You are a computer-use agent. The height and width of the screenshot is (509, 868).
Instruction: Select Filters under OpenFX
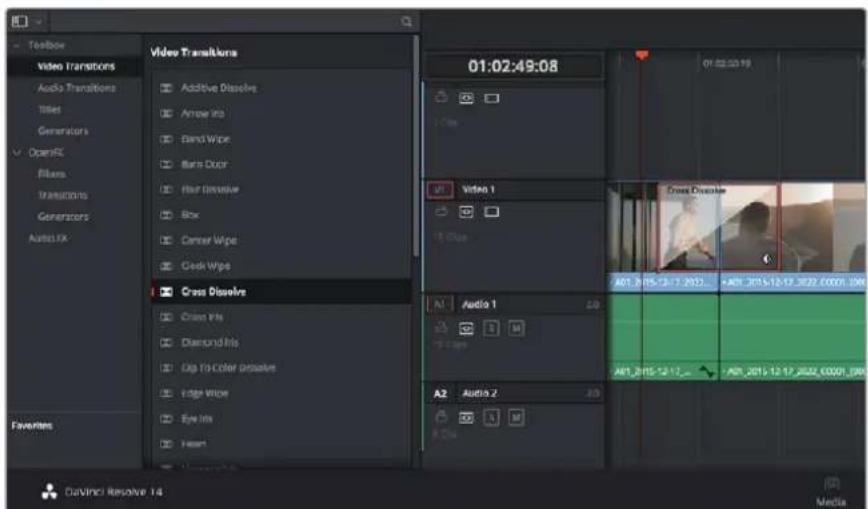coord(51,174)
